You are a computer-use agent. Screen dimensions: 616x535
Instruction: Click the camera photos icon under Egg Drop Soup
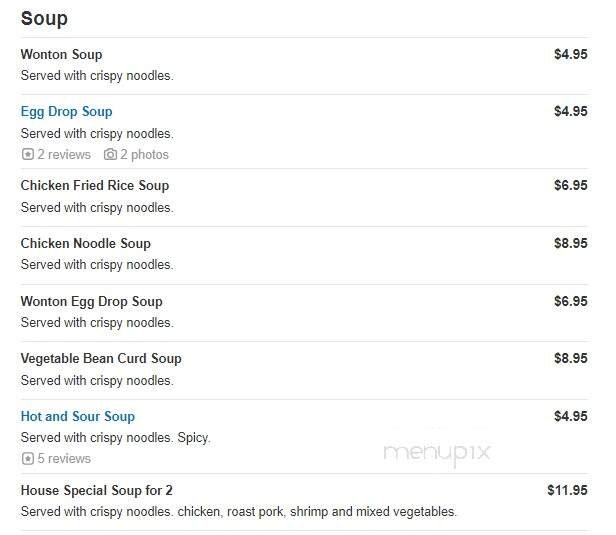pyautogui.click(x=111, y=155)
